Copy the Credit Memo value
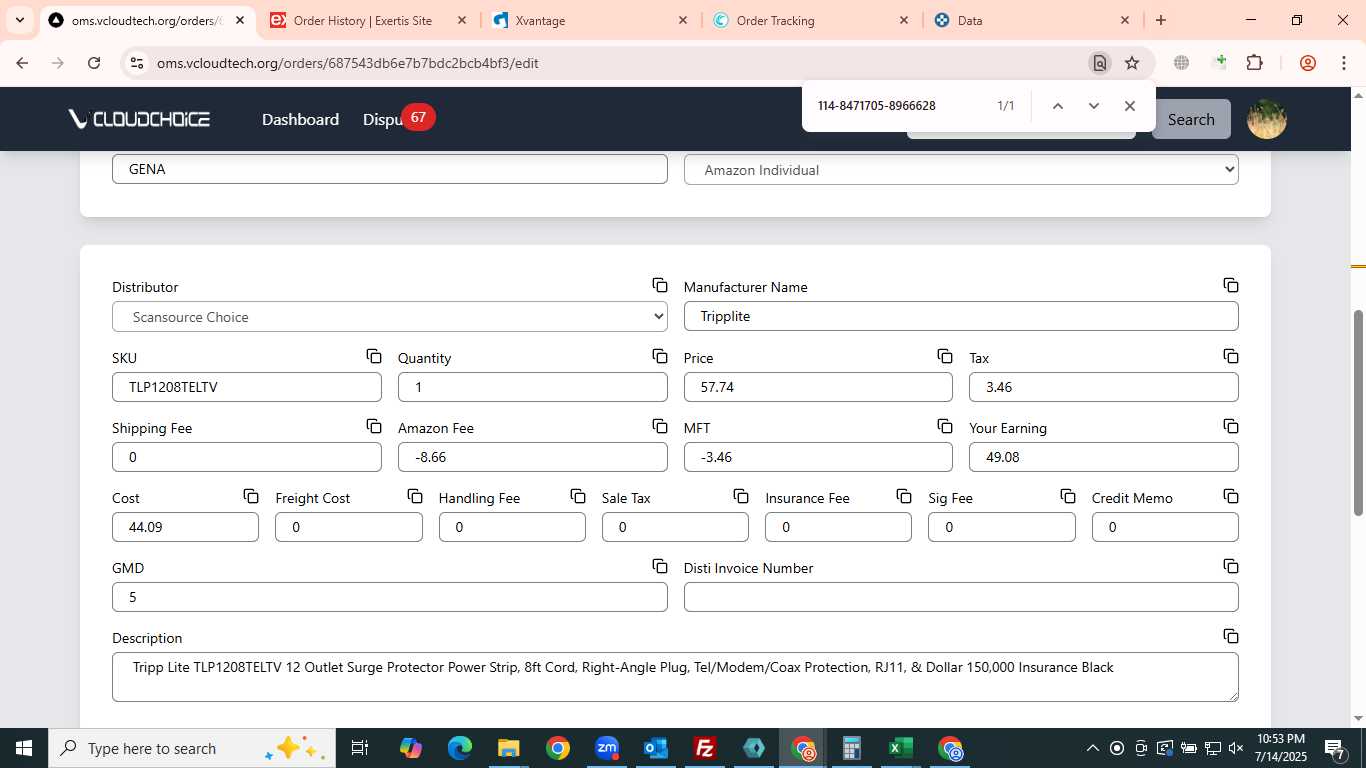Viewport: 1366px width, 768px height. coord(1231,497)
